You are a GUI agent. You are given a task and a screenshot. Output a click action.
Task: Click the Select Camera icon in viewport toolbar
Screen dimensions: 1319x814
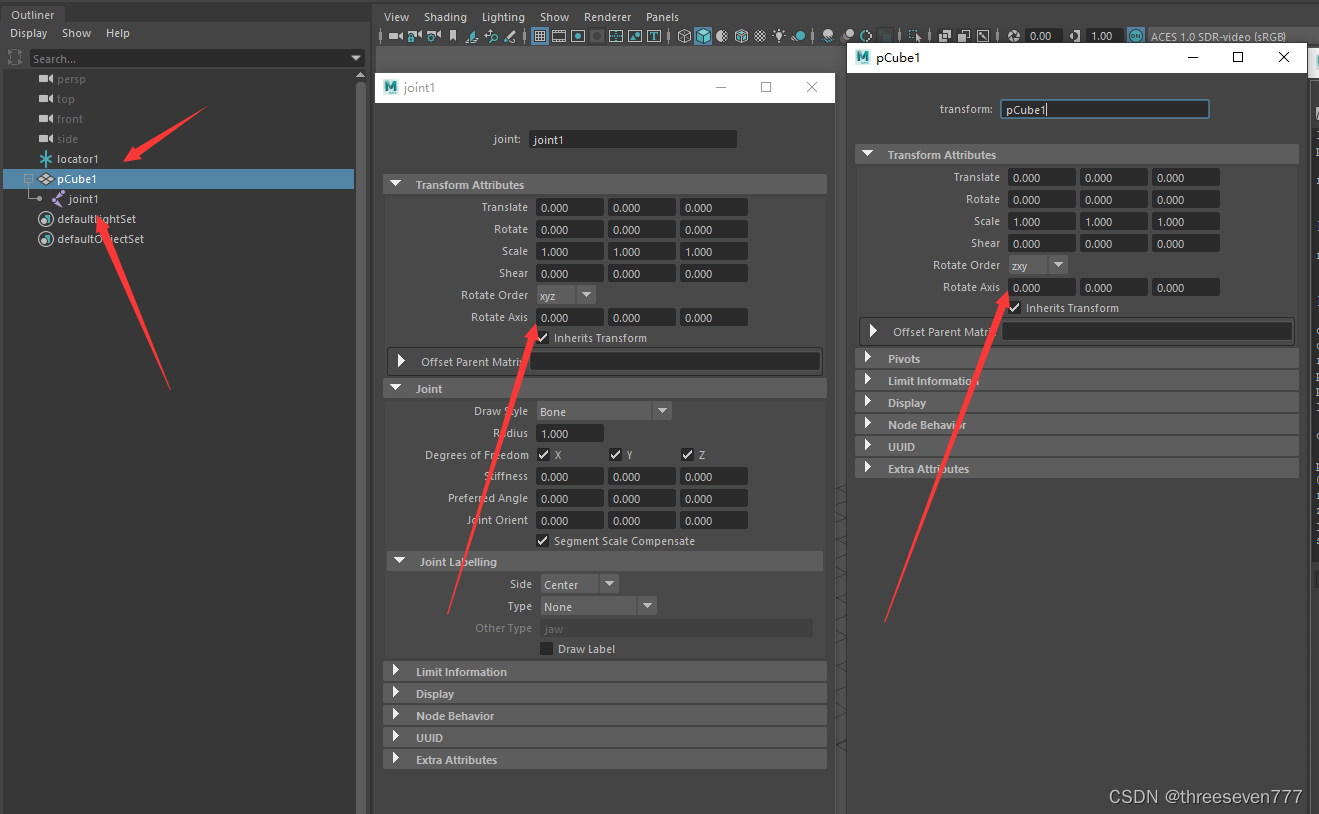pos(395,36)
